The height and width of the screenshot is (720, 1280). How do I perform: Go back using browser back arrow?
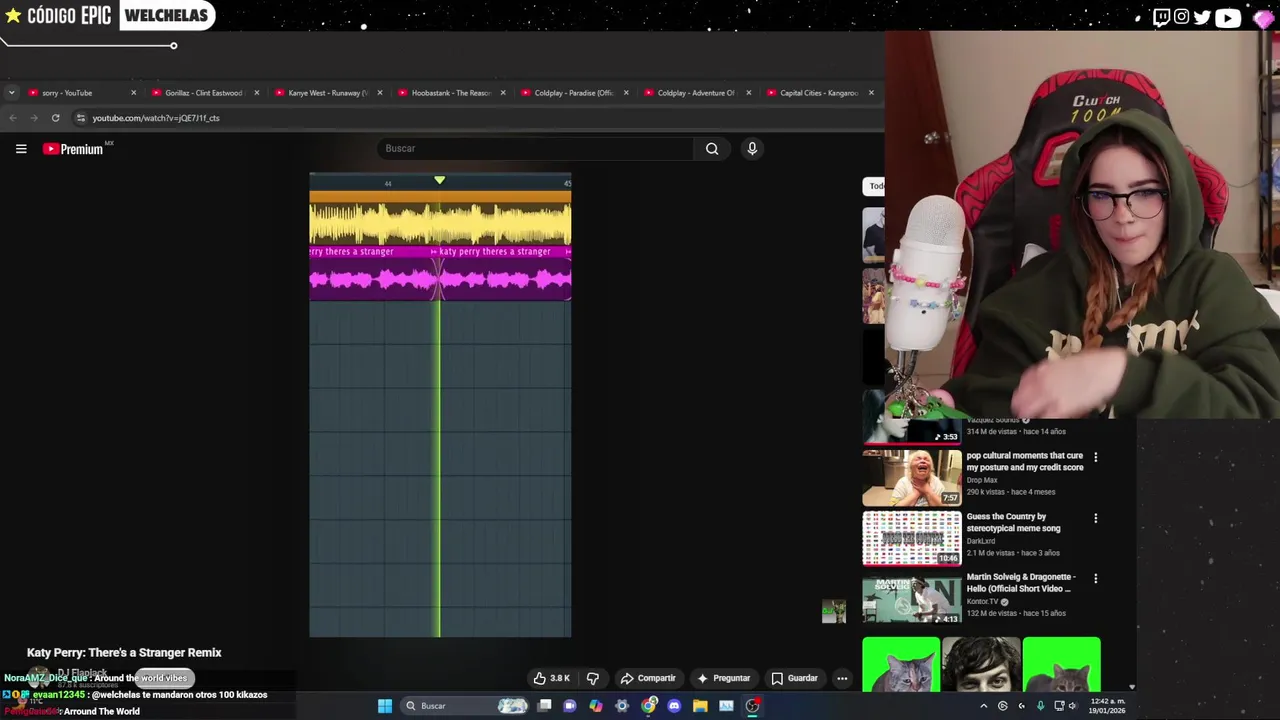point(12,118)
